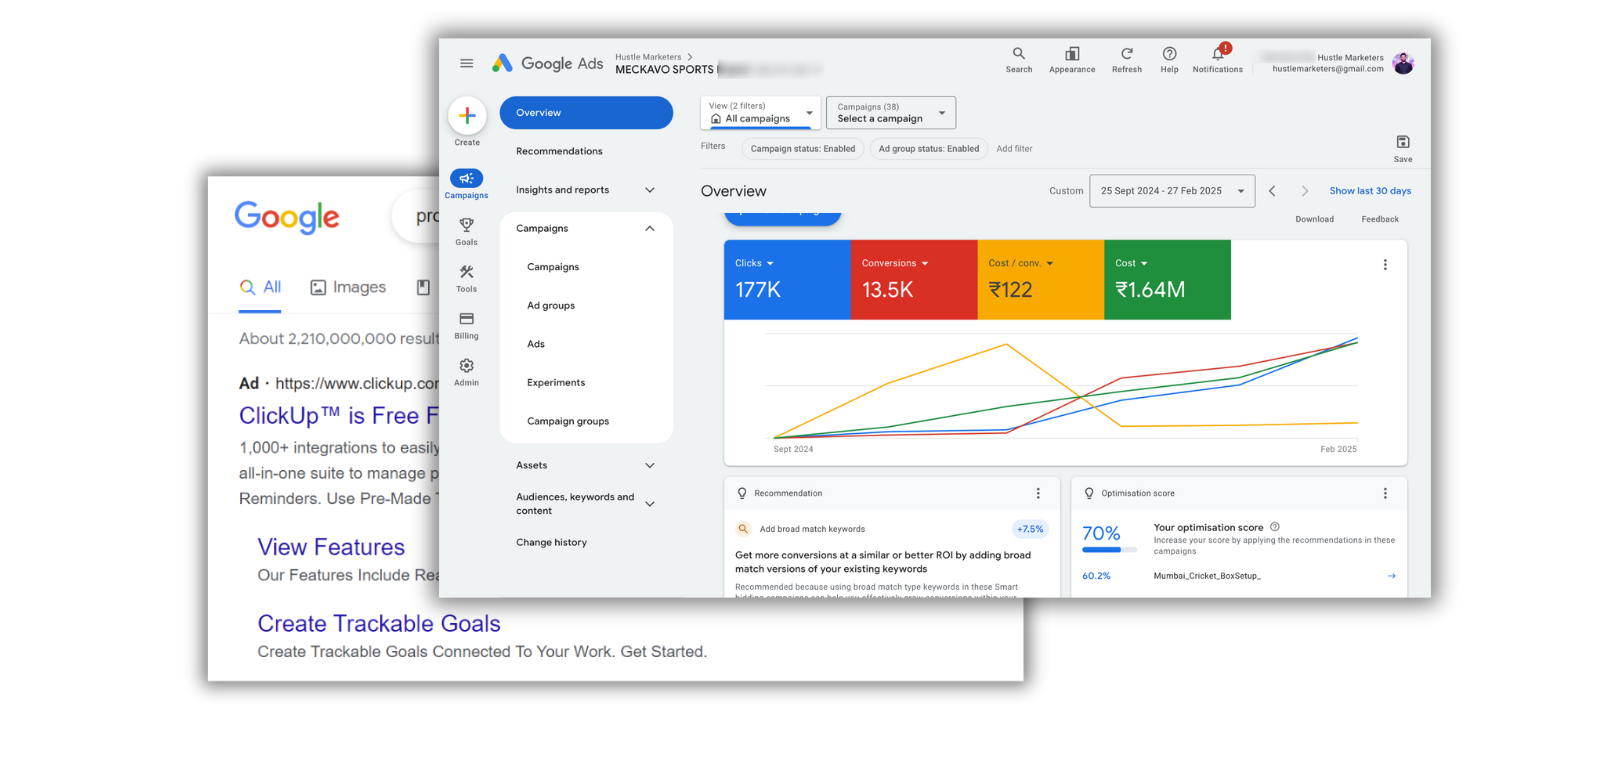Click Ad group status: Enabled filter chip
The image size is (1600, 768).
(x=929, y=149)
